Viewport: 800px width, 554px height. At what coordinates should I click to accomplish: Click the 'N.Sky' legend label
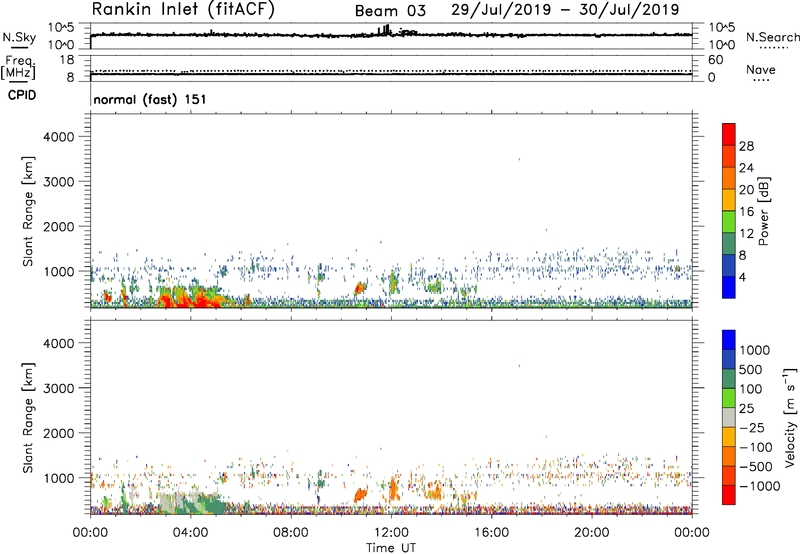[19, 37]
